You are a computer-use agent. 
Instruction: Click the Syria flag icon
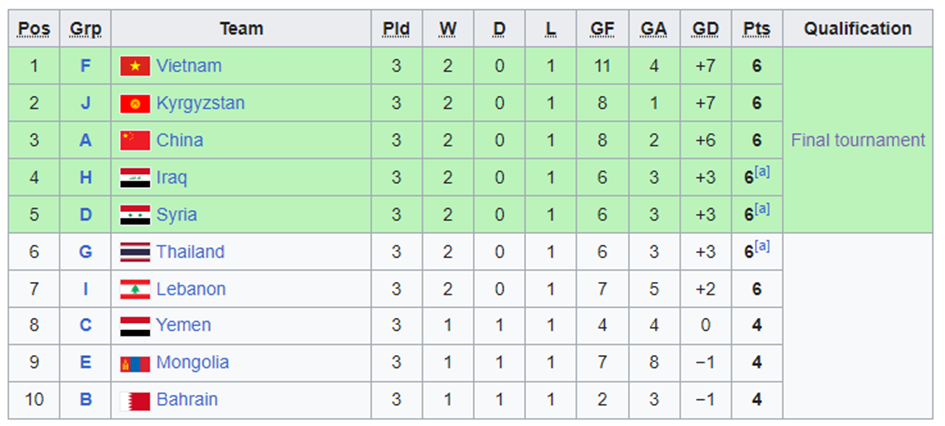135,215
